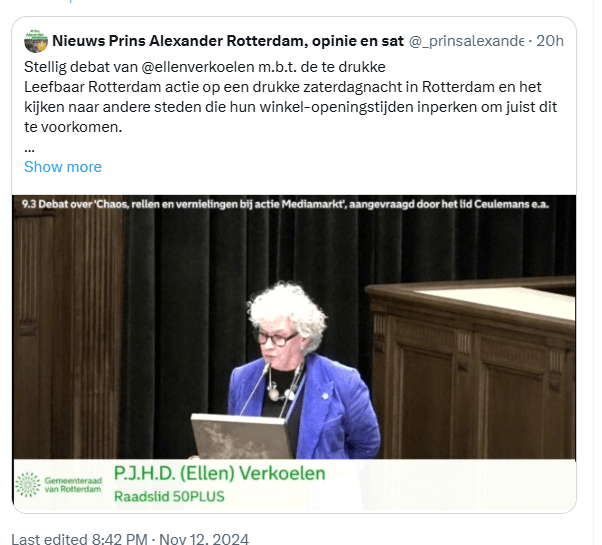602x545 pixels.
Task: Open the Last edited history link
Action: coord(79,538)
